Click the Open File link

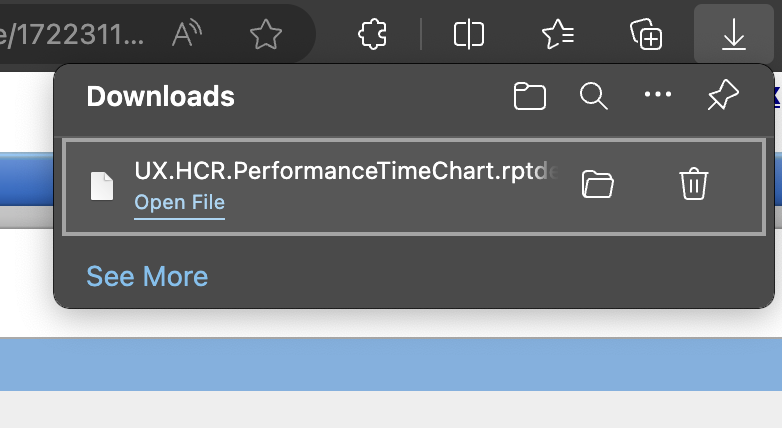(x=180, y=203)
